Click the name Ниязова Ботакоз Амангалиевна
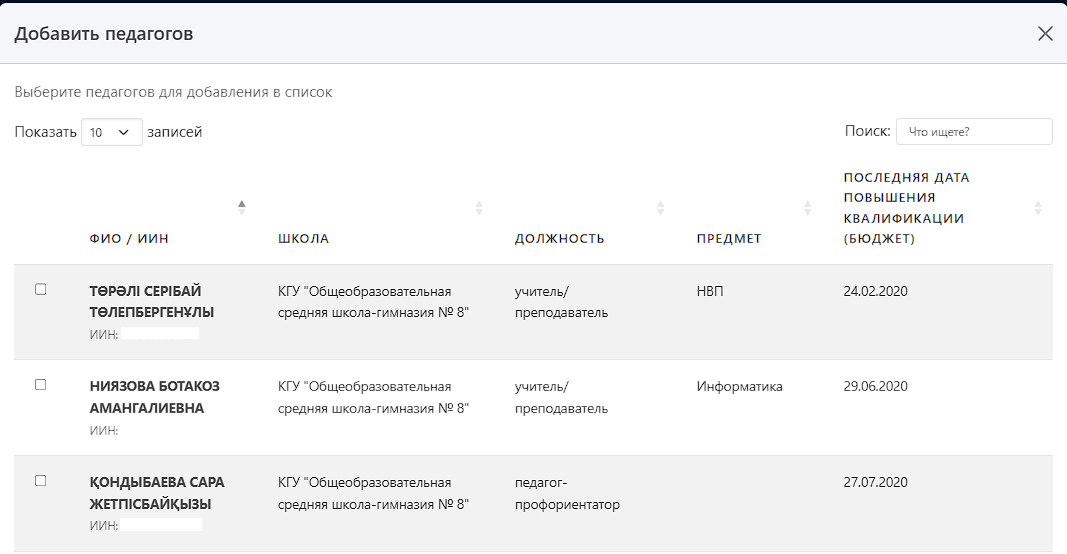The height and width of the screenshot is (554, 1067). coord(154,397)
